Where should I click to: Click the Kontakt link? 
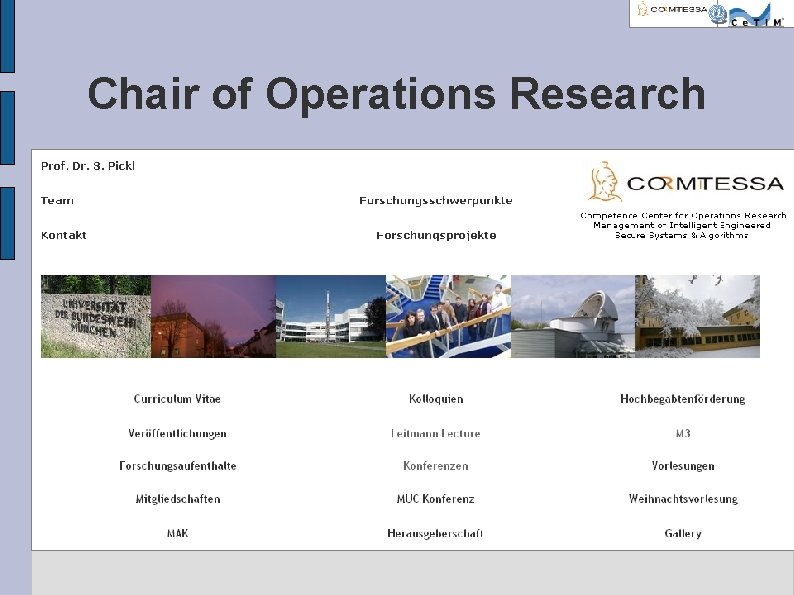64,235
